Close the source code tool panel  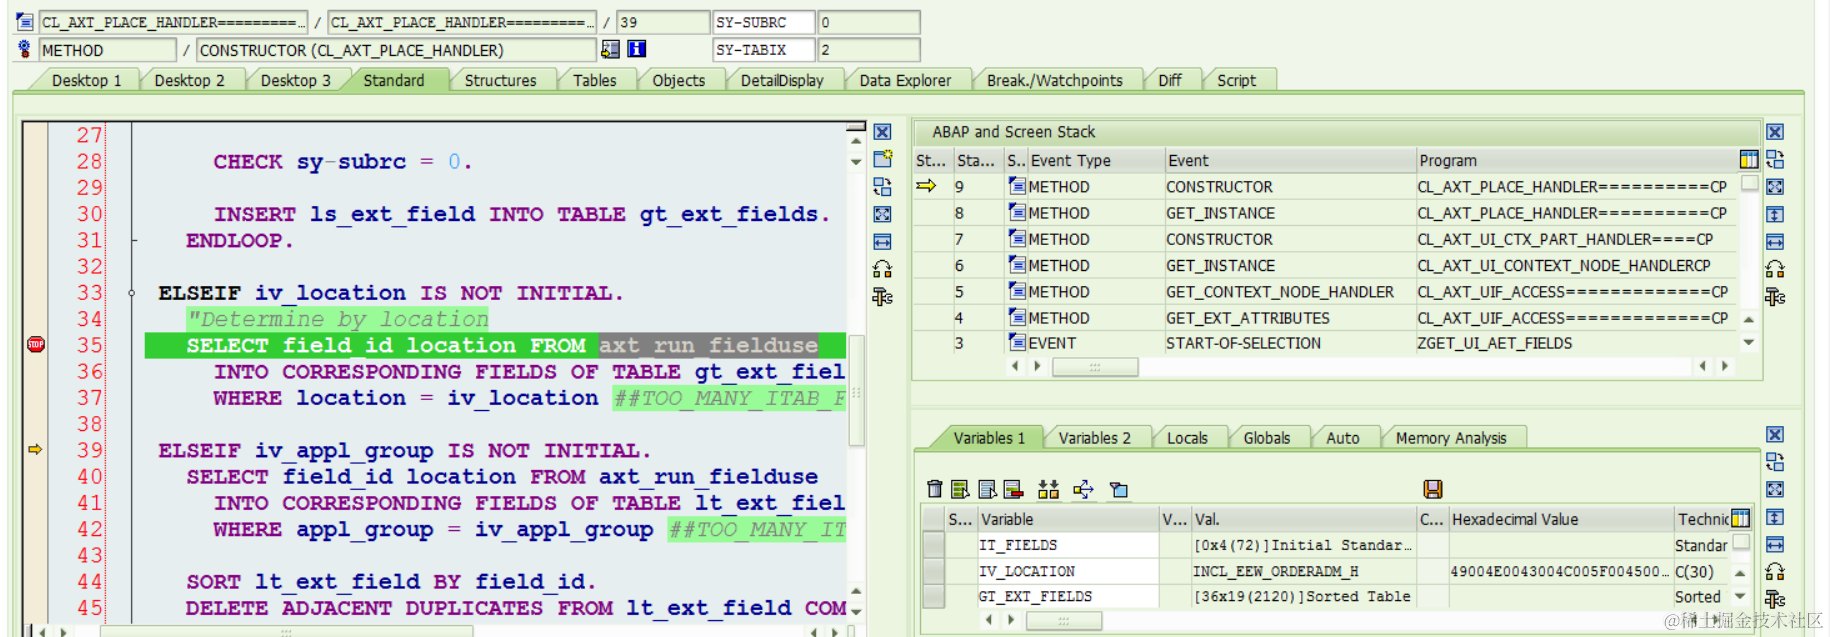883,132
